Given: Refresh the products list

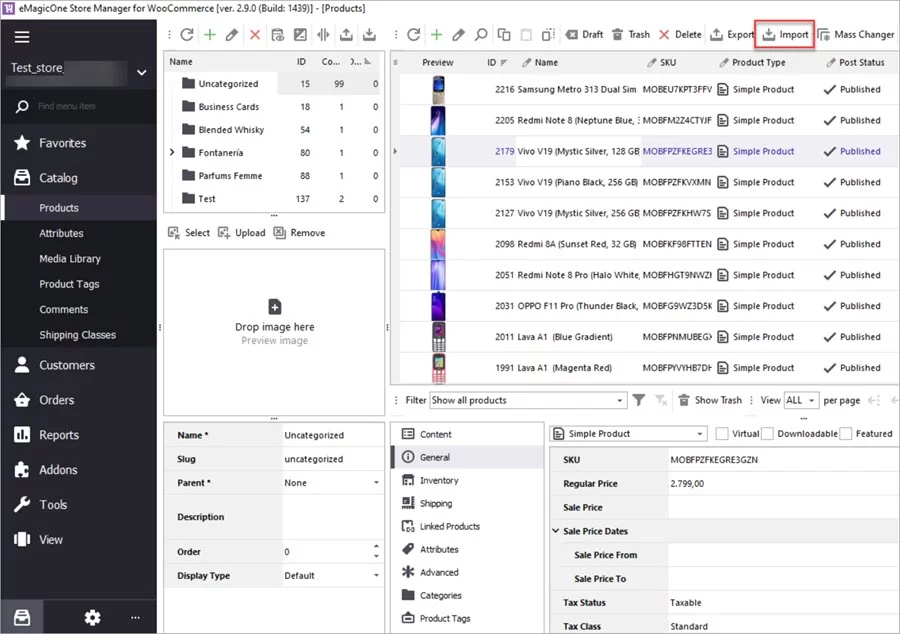Looking at the screenshot, I should tap(413, 34).
